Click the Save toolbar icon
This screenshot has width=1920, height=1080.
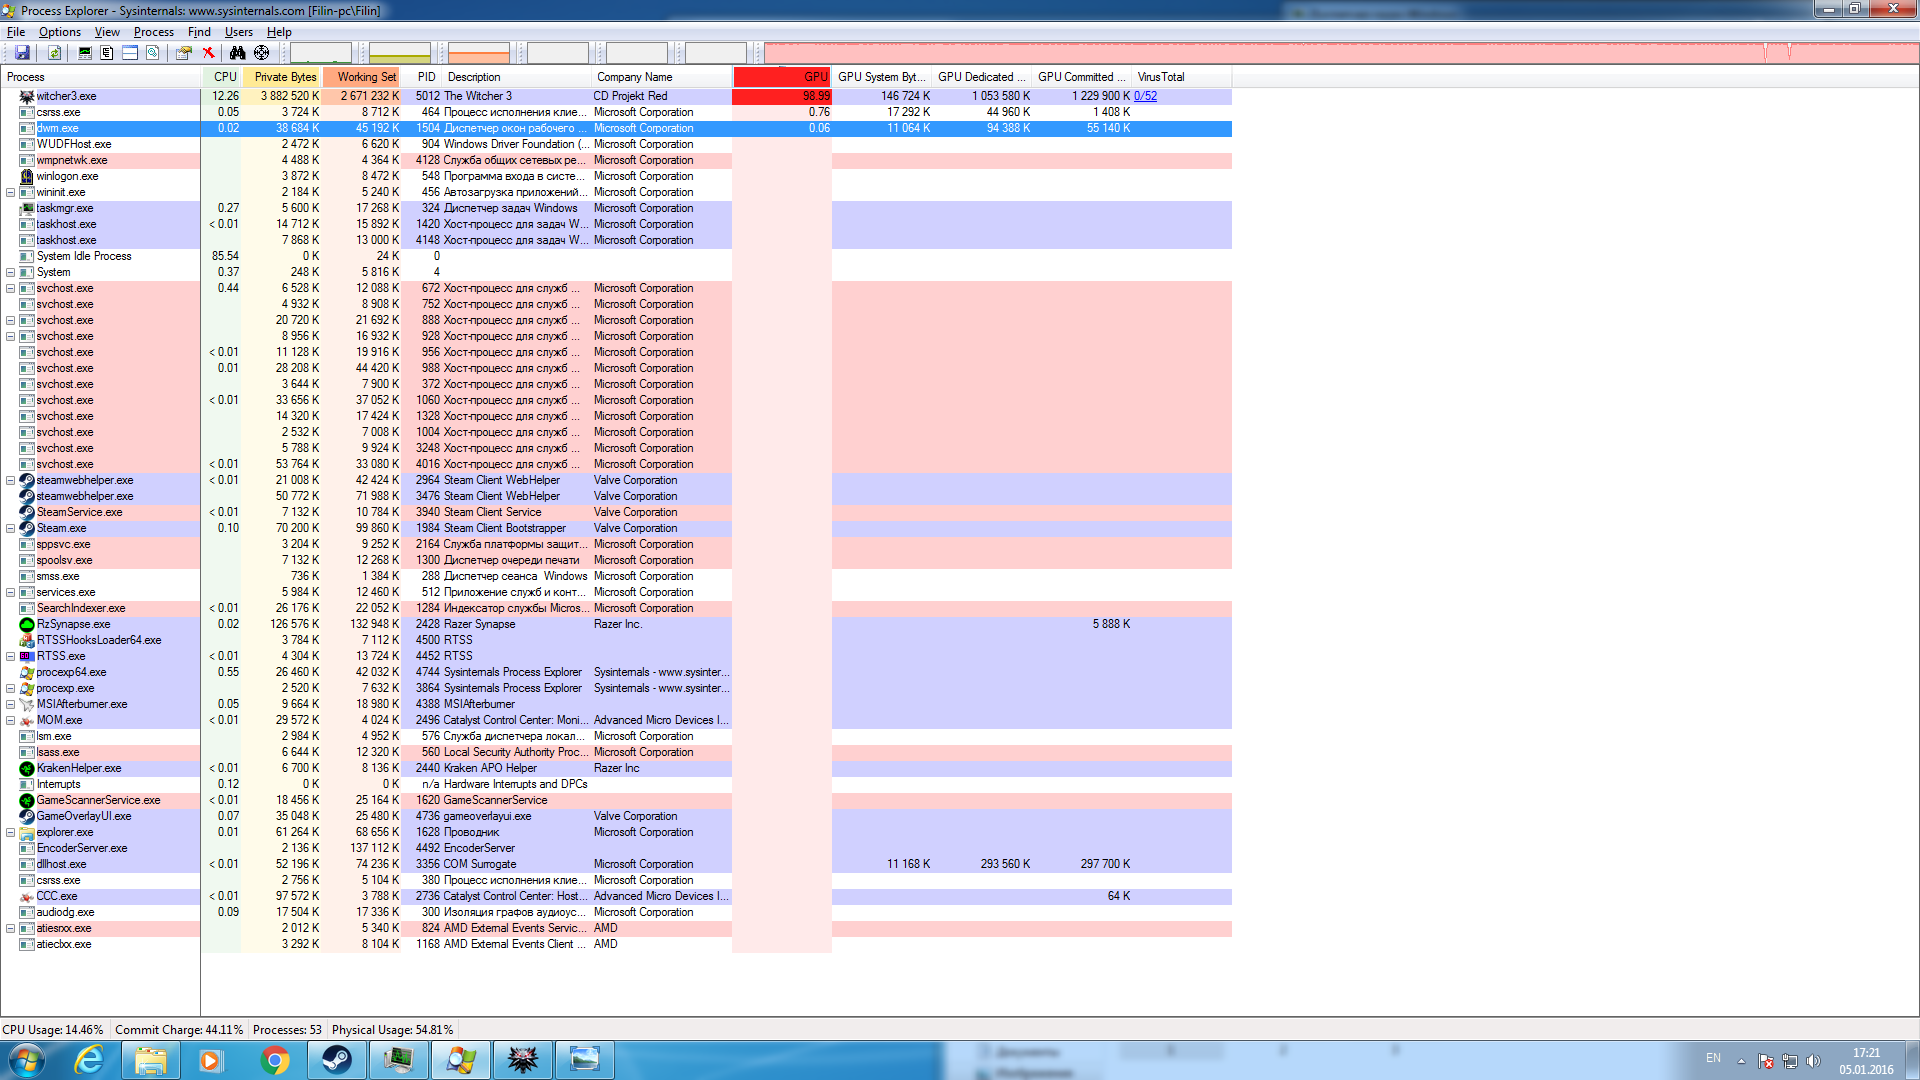pos(22,53)
